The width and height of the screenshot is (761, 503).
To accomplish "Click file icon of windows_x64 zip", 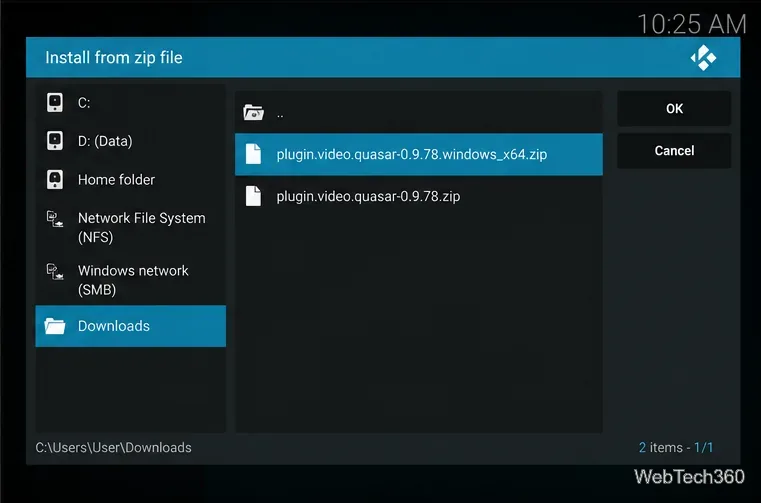I will pyautogui.click(x=253, y=154).
